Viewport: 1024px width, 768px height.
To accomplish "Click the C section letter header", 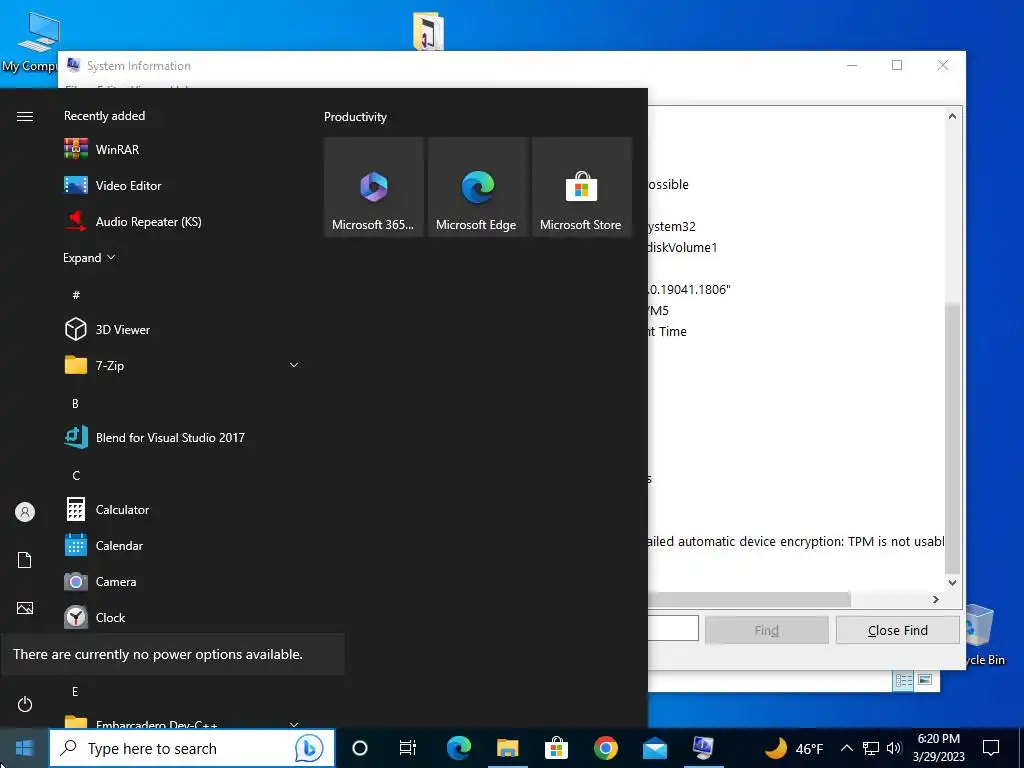I will [76, 475].
